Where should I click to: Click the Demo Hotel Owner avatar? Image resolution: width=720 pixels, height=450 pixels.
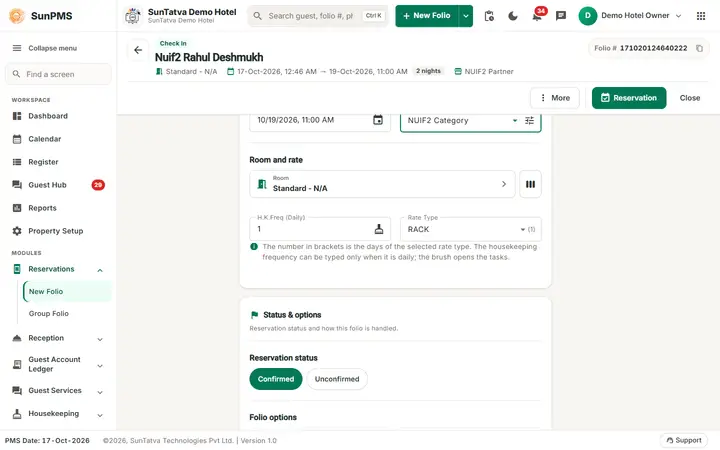point(587,16)
